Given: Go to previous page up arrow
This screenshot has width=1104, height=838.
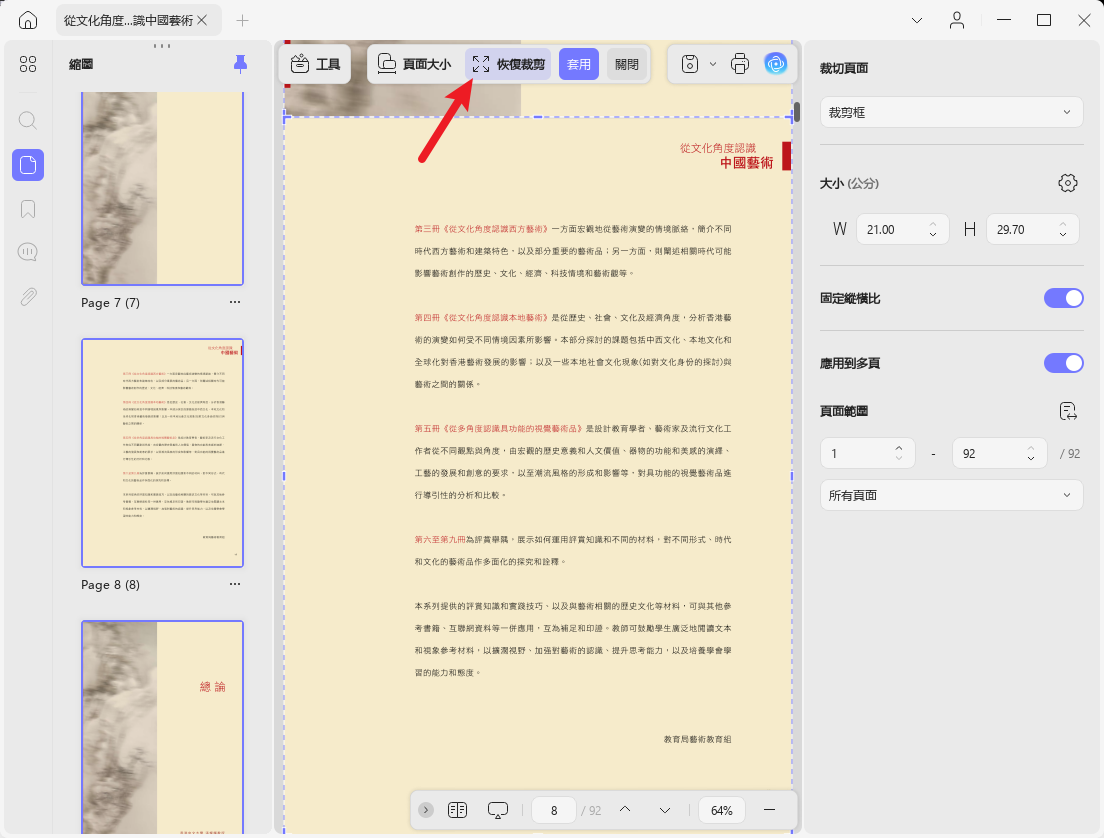Looking at the screenshot, I should [x=625, y=810].
